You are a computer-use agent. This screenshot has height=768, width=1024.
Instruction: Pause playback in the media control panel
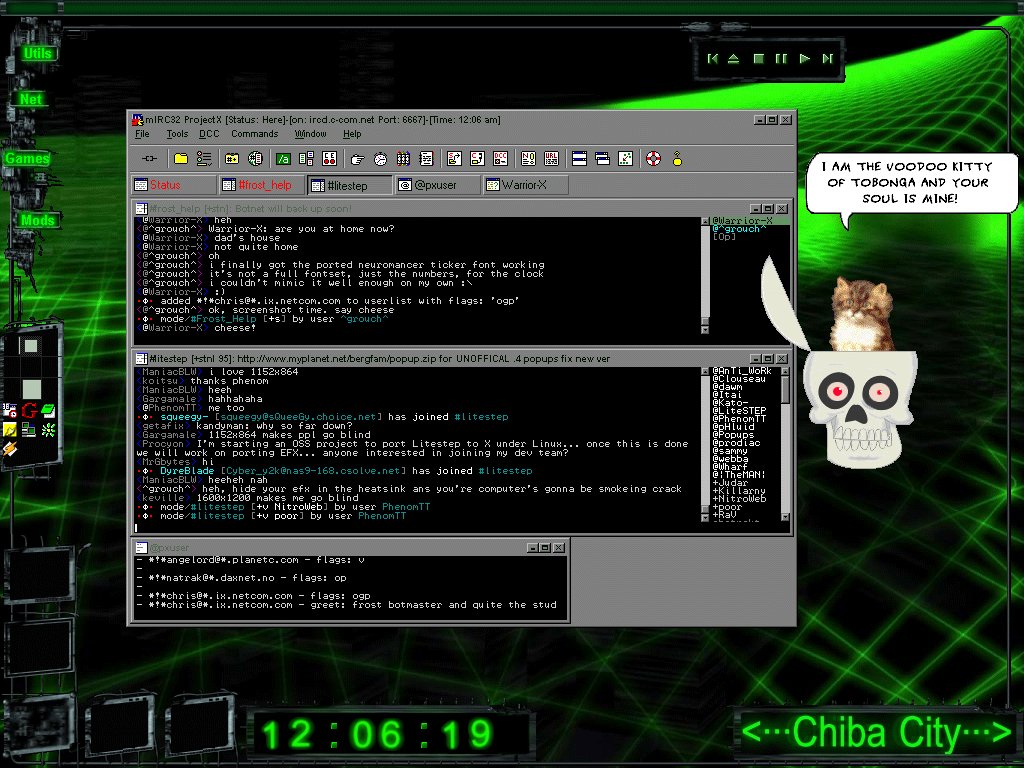click(781, 59)
